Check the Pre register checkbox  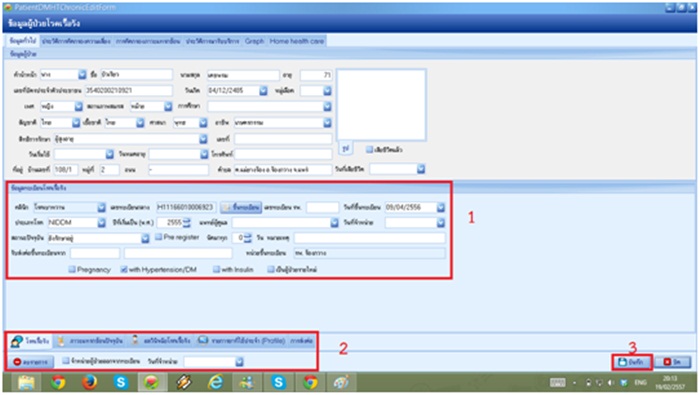tap(158, 237)
